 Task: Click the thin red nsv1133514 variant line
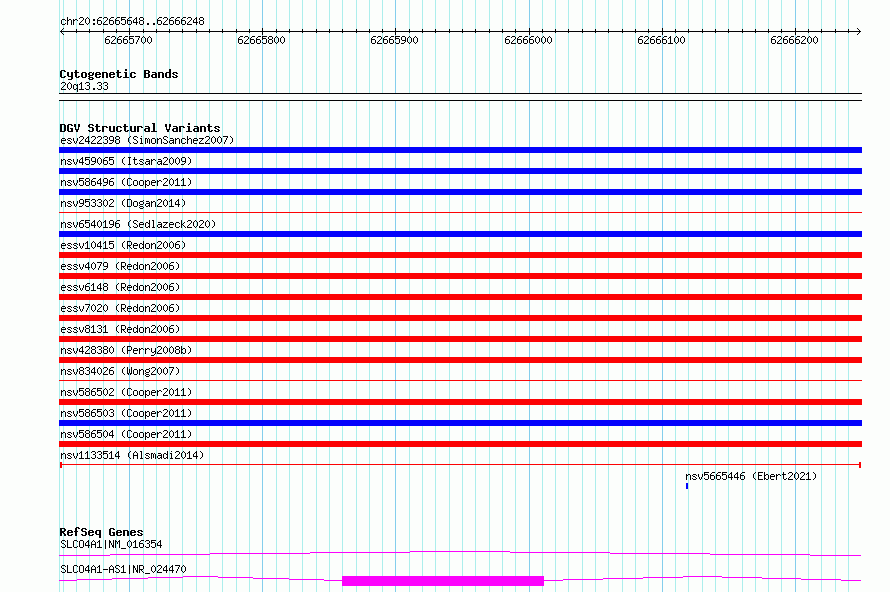coord(460,465)
